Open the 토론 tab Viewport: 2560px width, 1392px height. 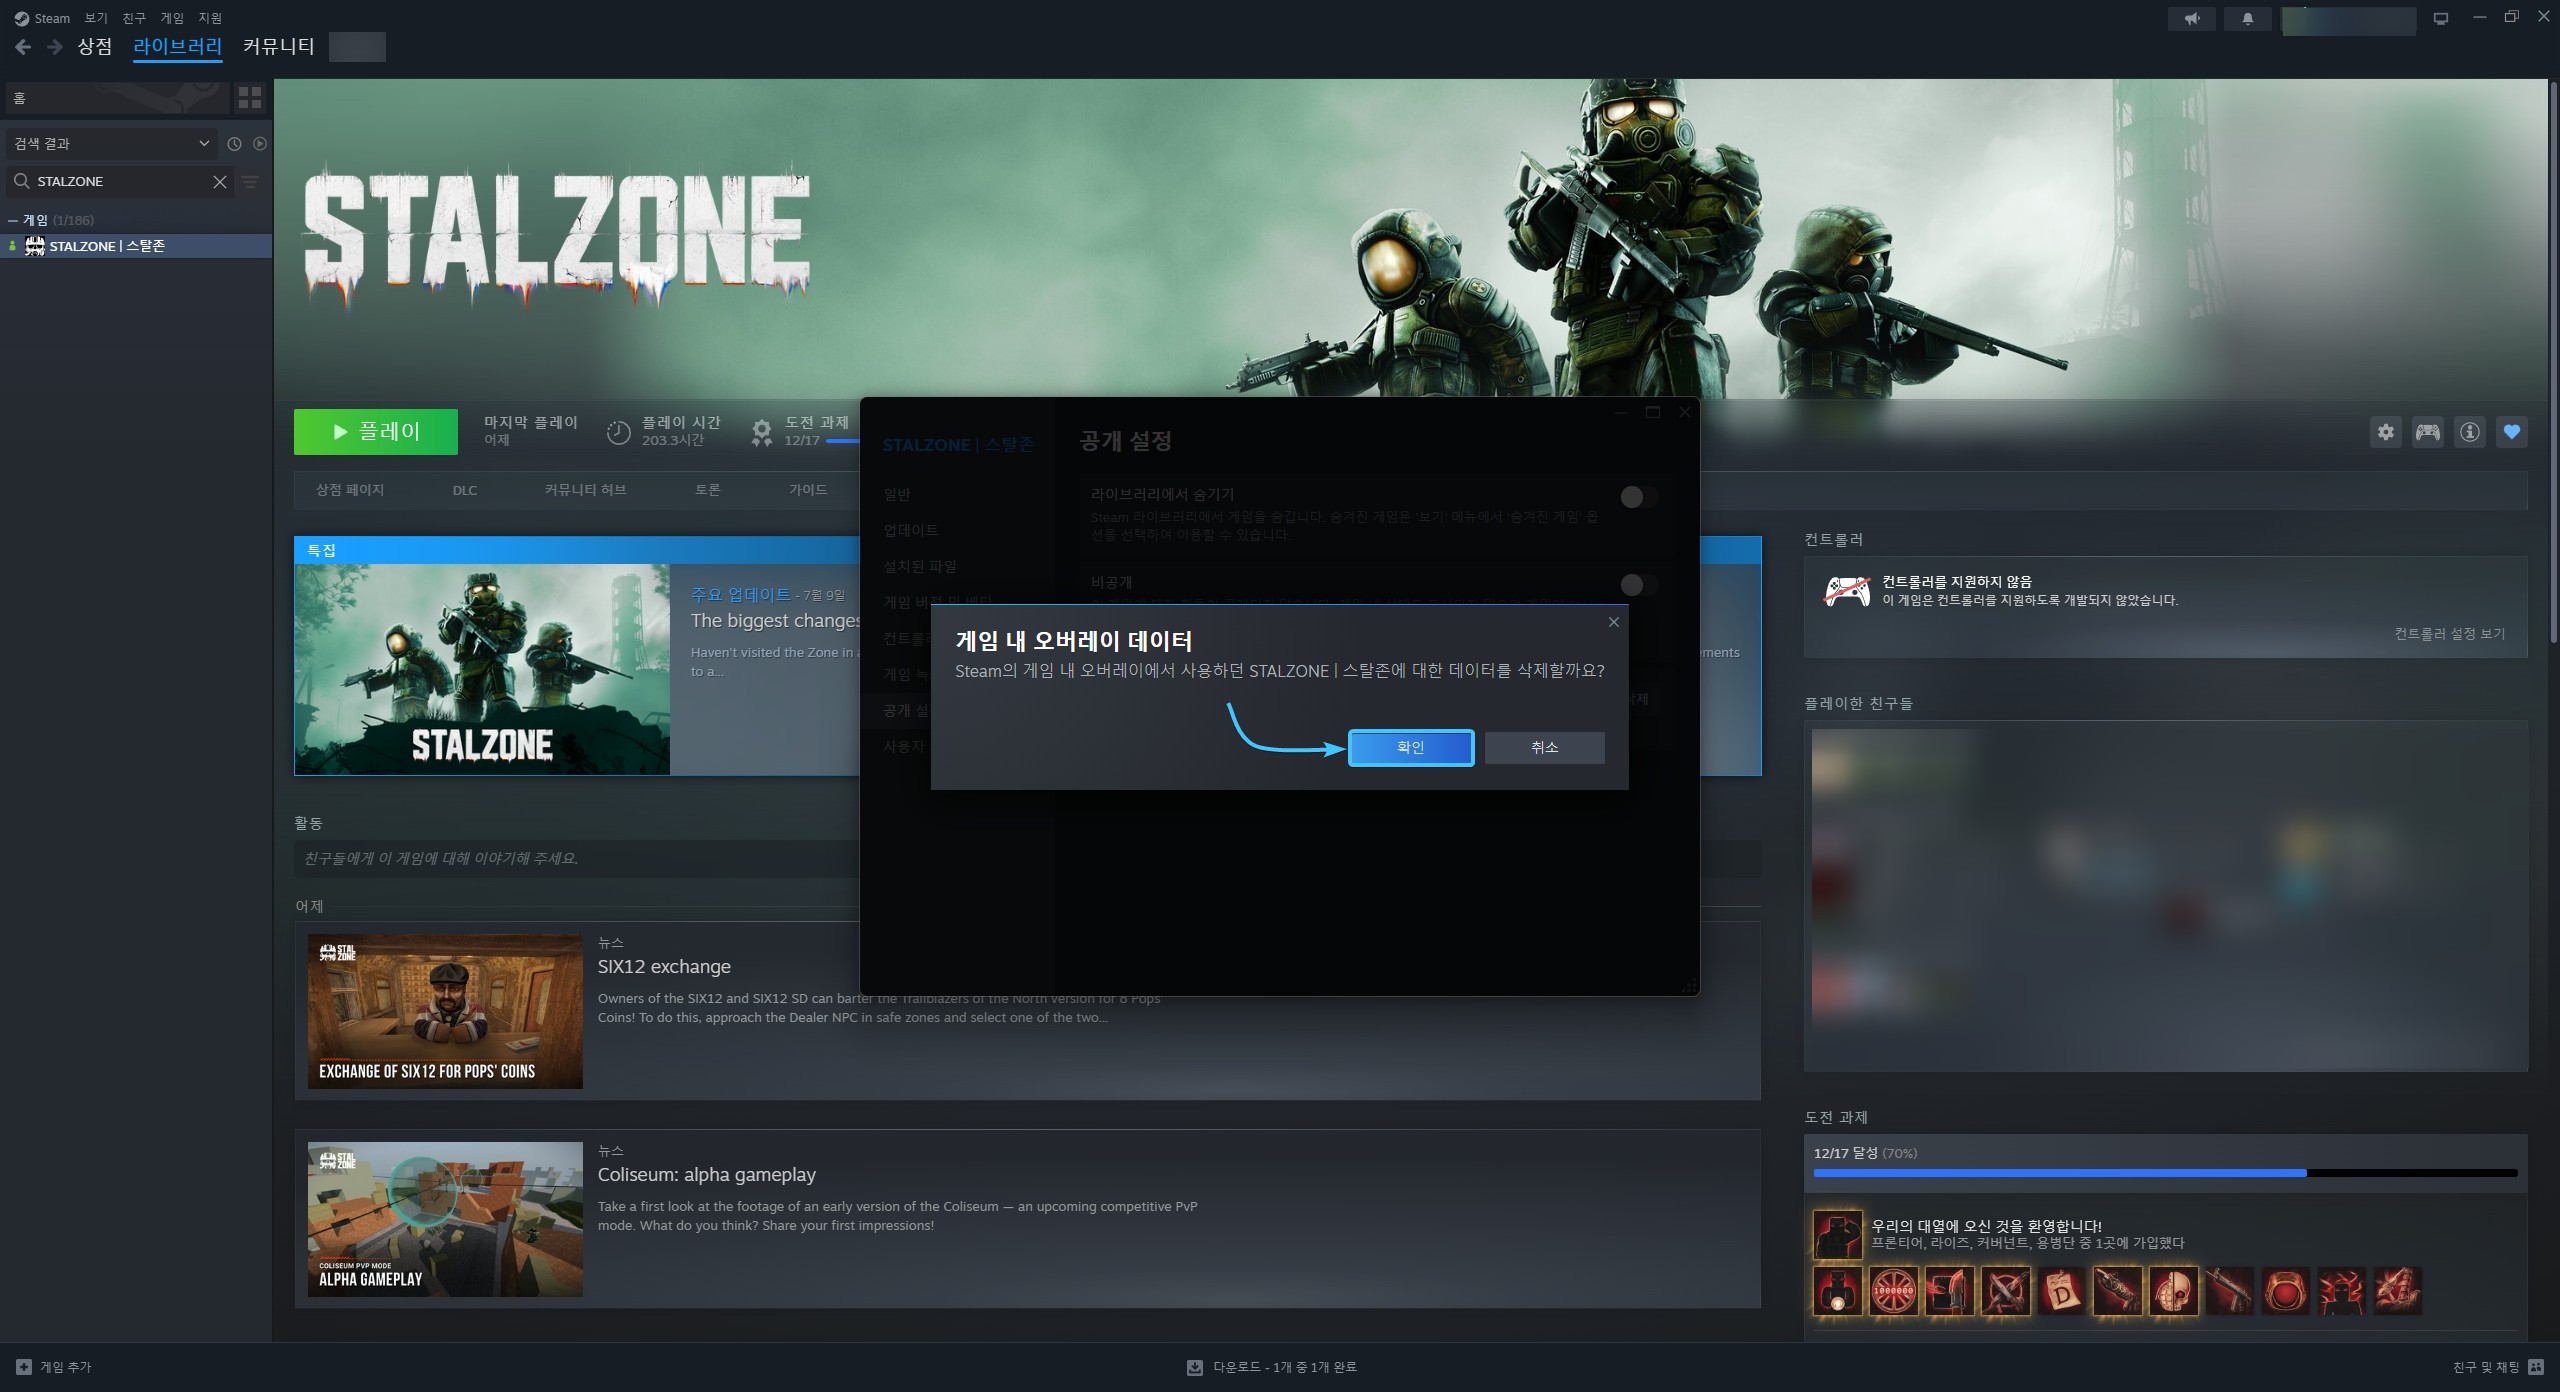pyautogui.click(x=707, y=490)
